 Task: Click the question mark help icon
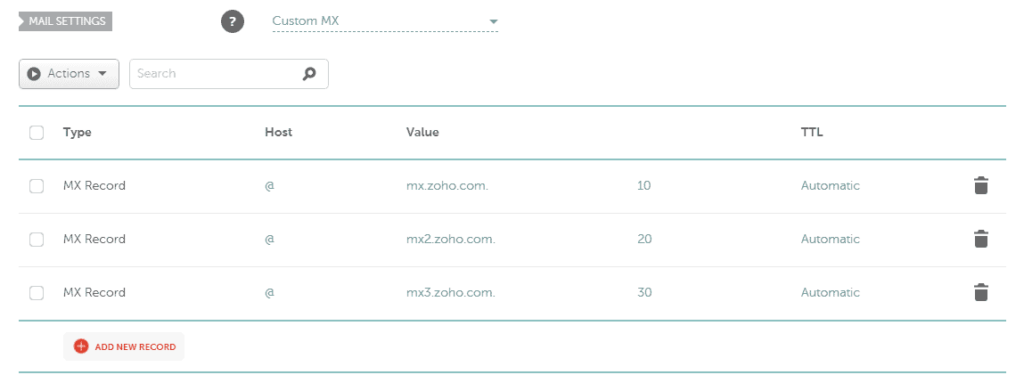(x=232, y=22)
